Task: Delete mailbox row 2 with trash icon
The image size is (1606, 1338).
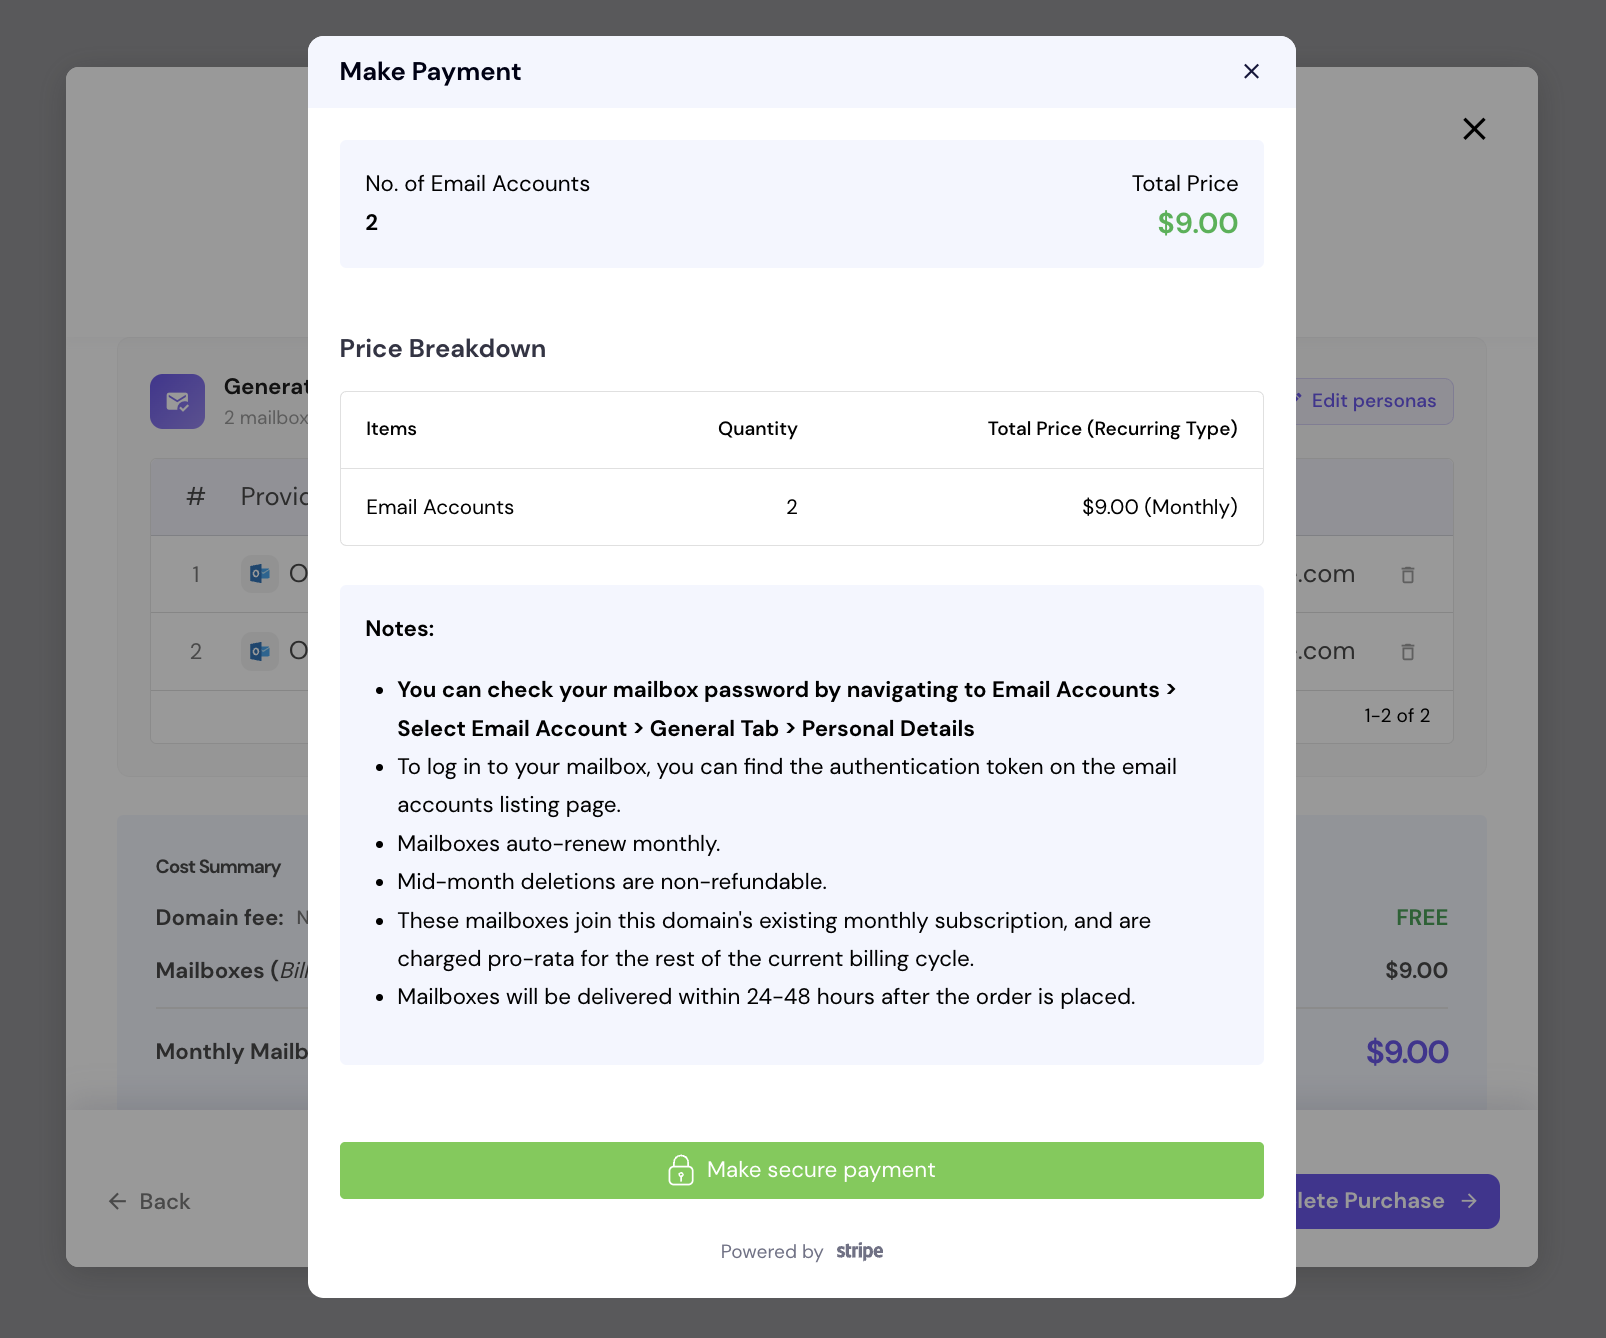Action: [1408, 652]
